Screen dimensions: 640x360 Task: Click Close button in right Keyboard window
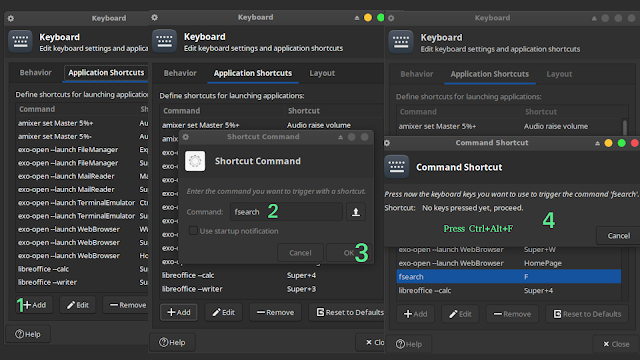[616, 344]
